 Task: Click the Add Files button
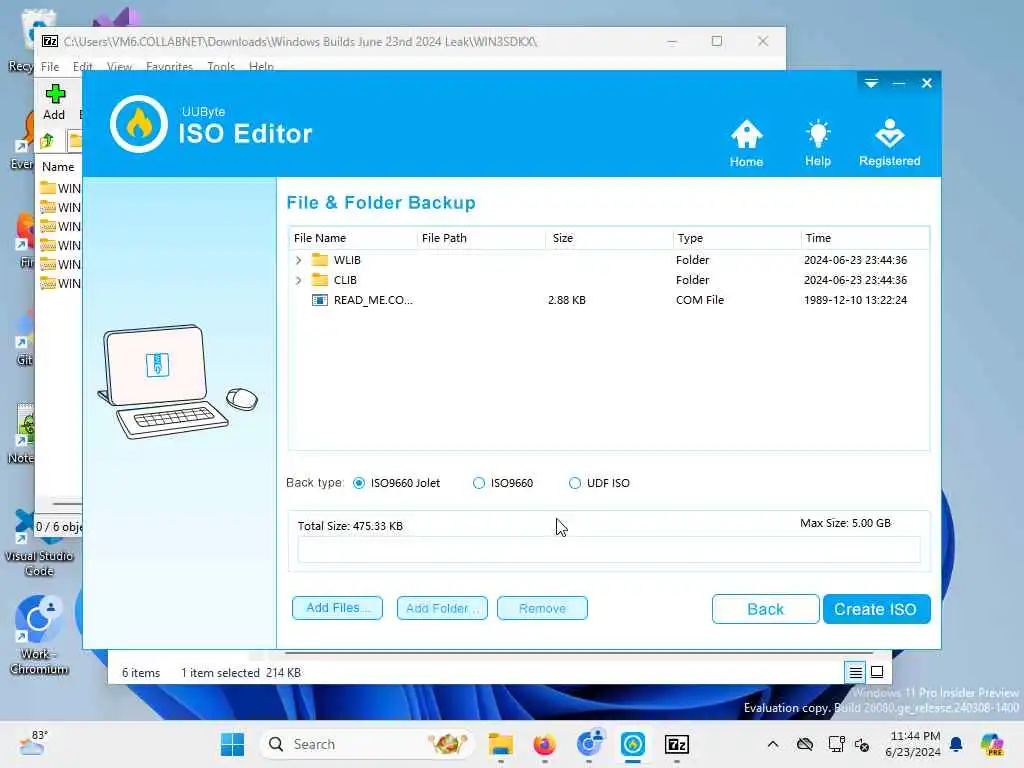pos(337,608)
